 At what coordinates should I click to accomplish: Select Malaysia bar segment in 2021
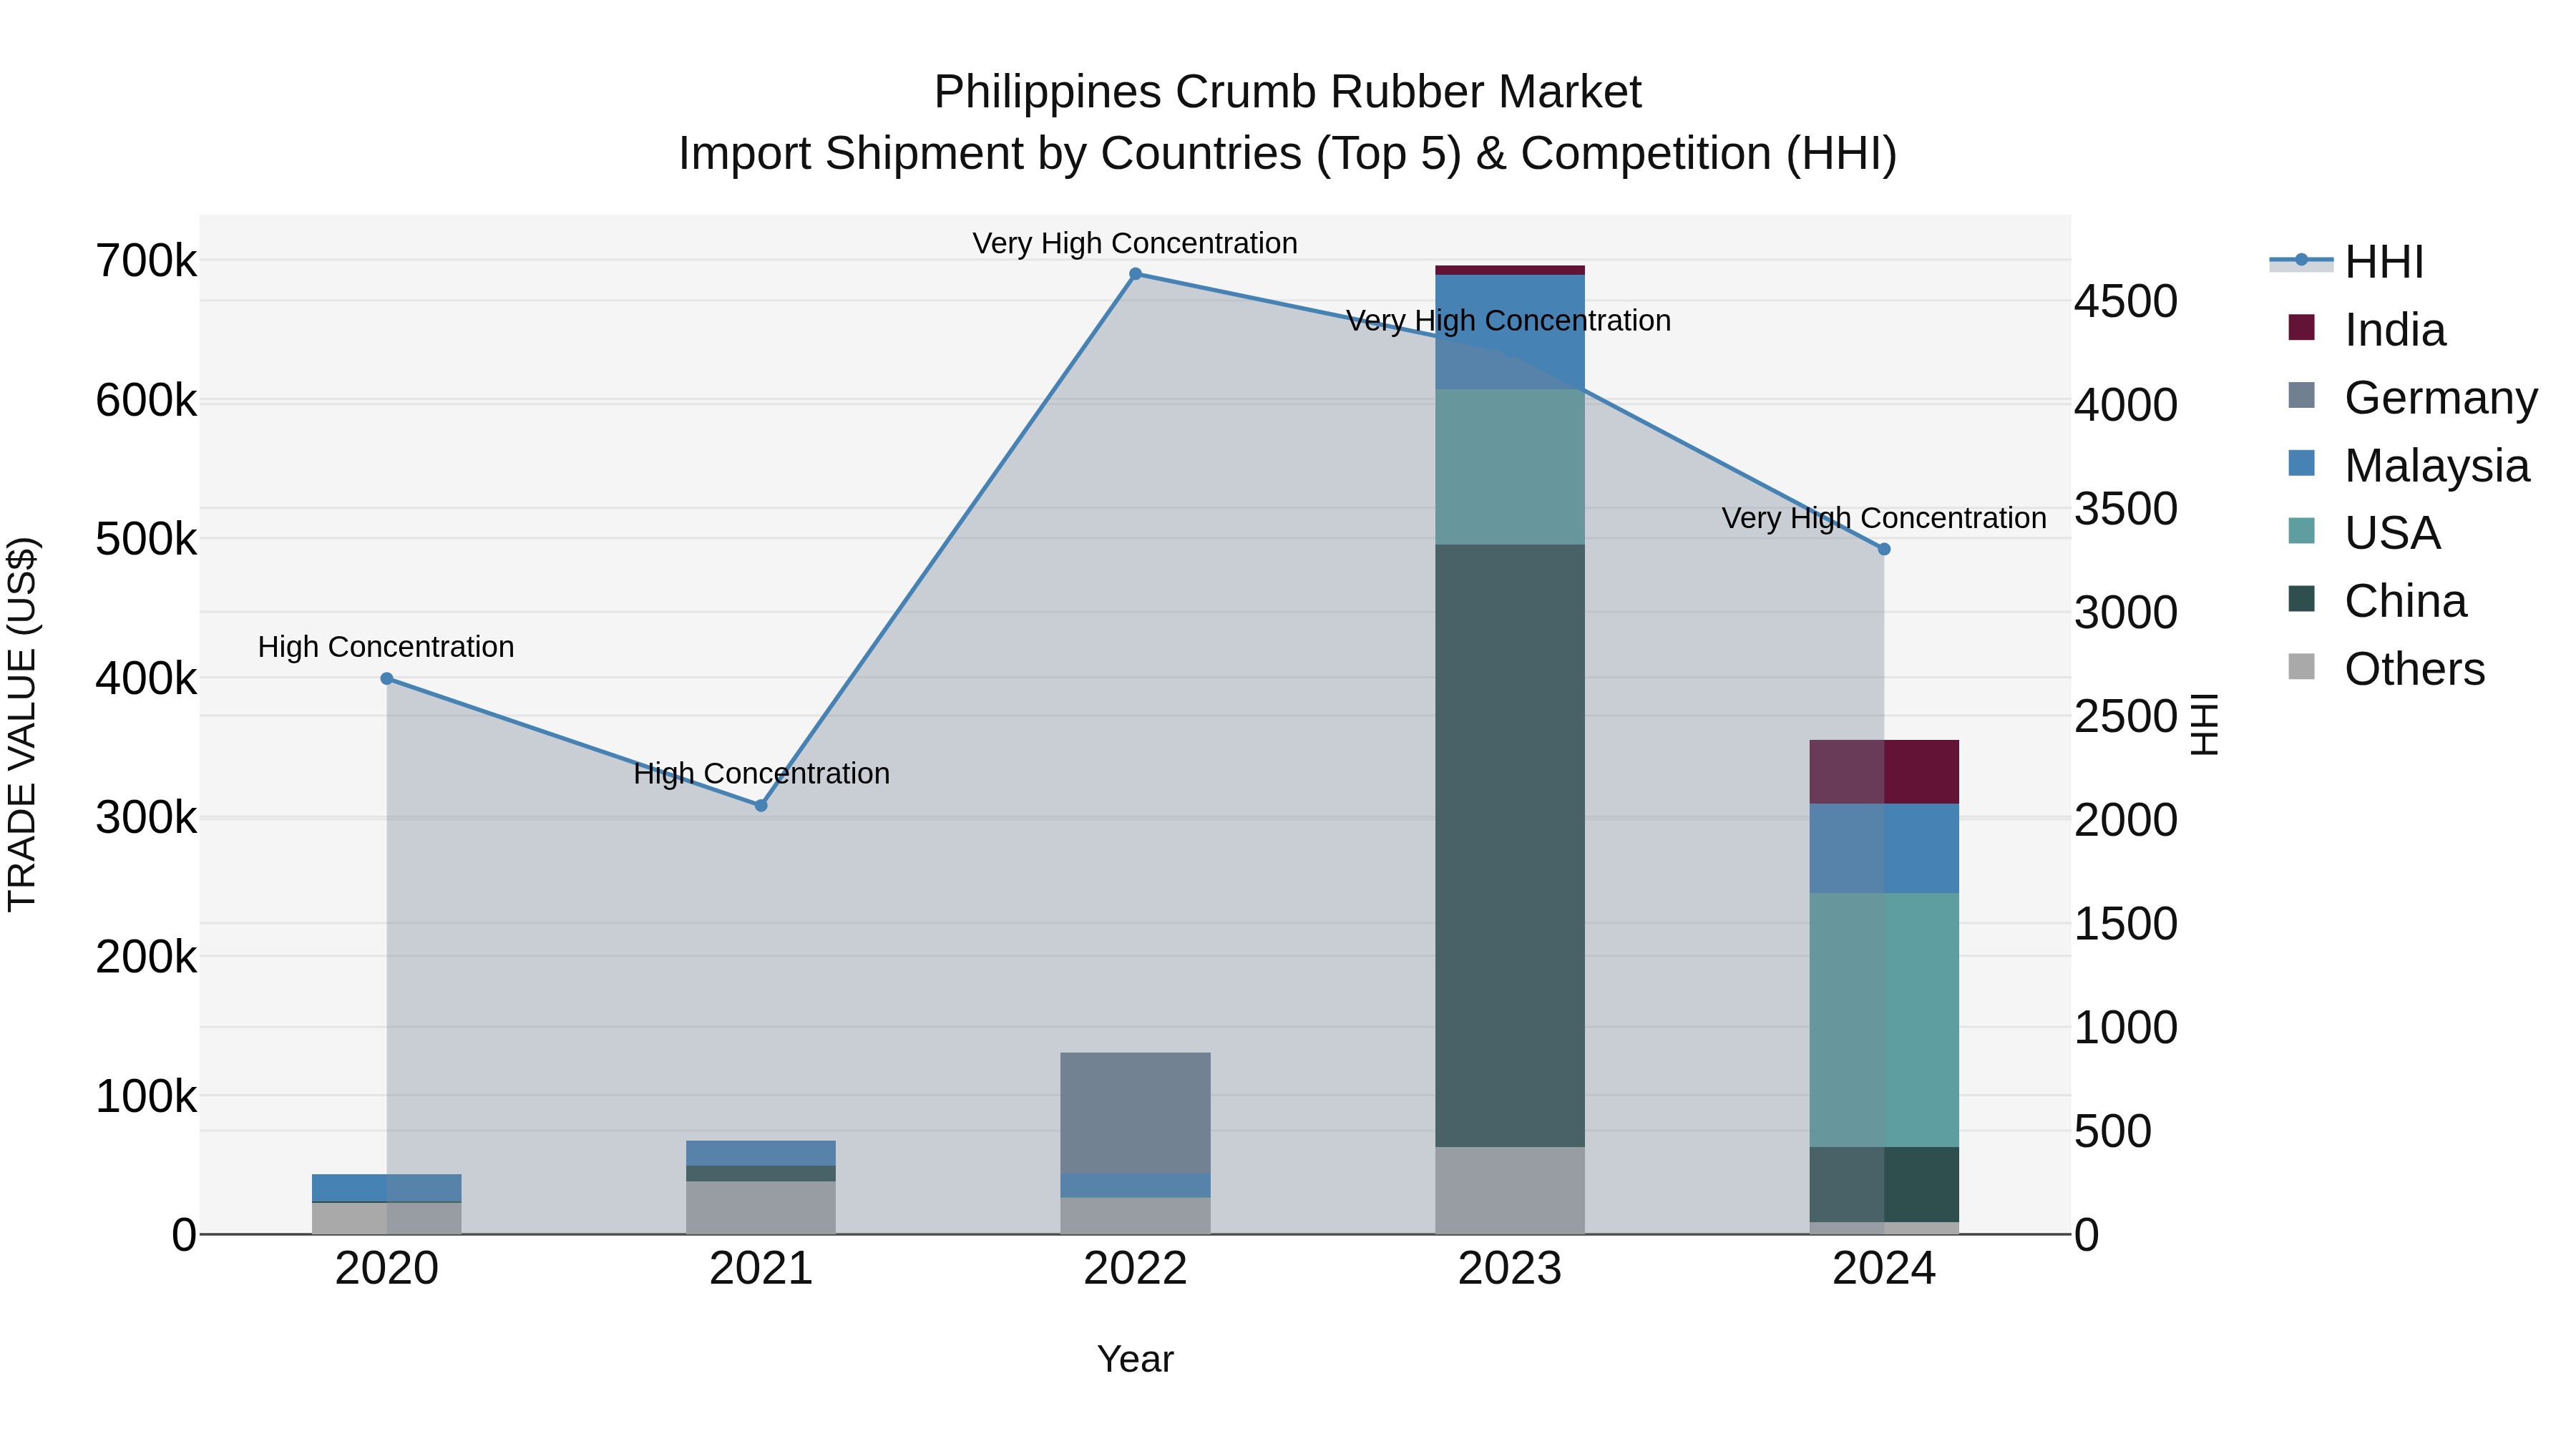click(x=761, y=1153)
